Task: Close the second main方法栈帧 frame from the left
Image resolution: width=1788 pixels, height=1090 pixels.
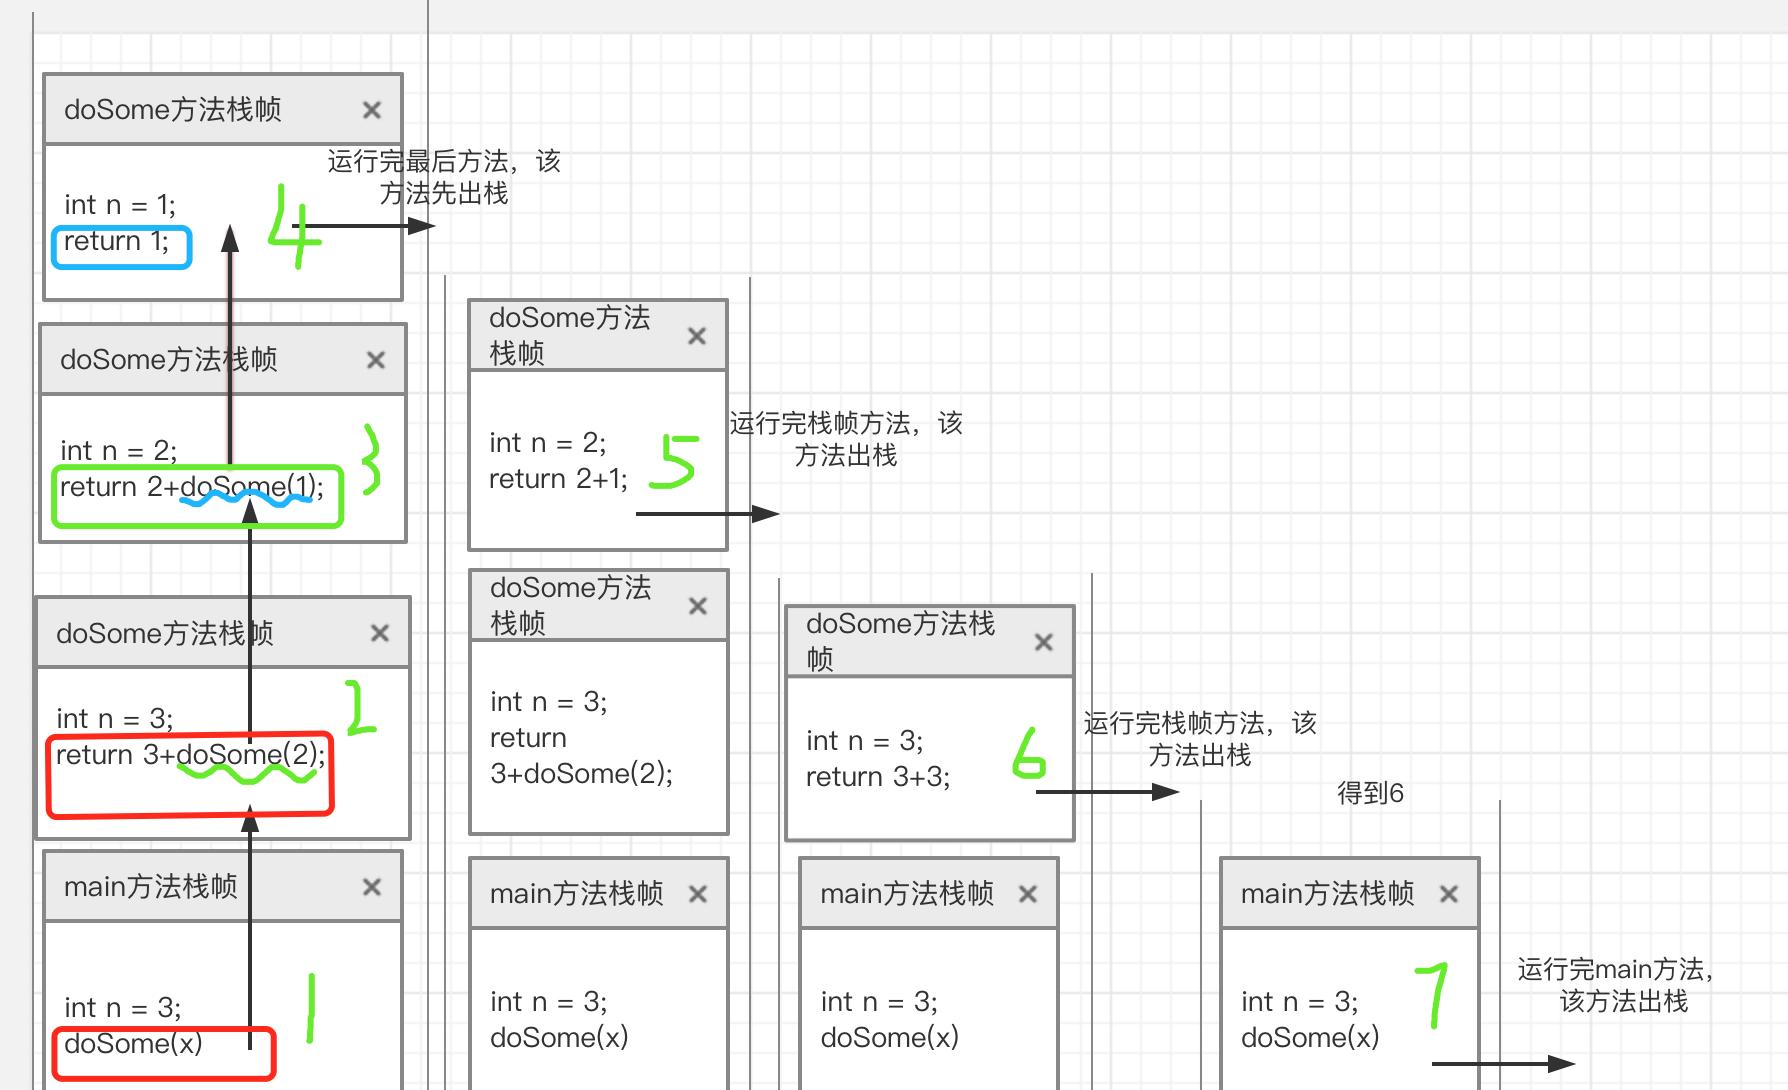Action: pos(698,894)
